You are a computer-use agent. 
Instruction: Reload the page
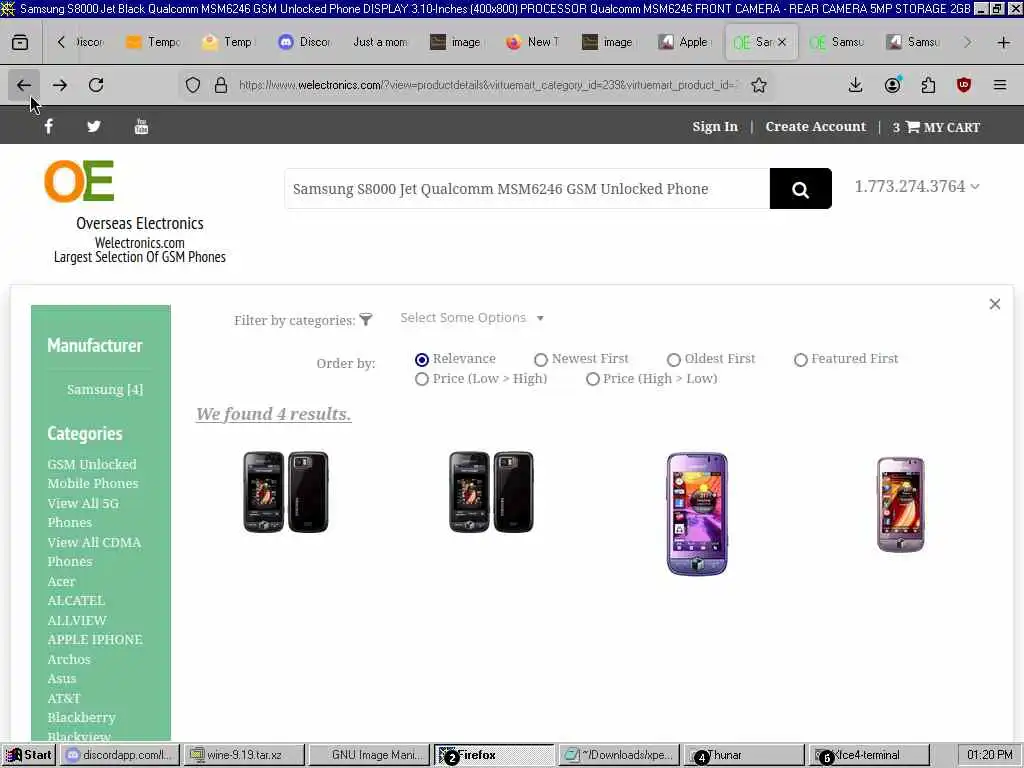tap(96, 85)
